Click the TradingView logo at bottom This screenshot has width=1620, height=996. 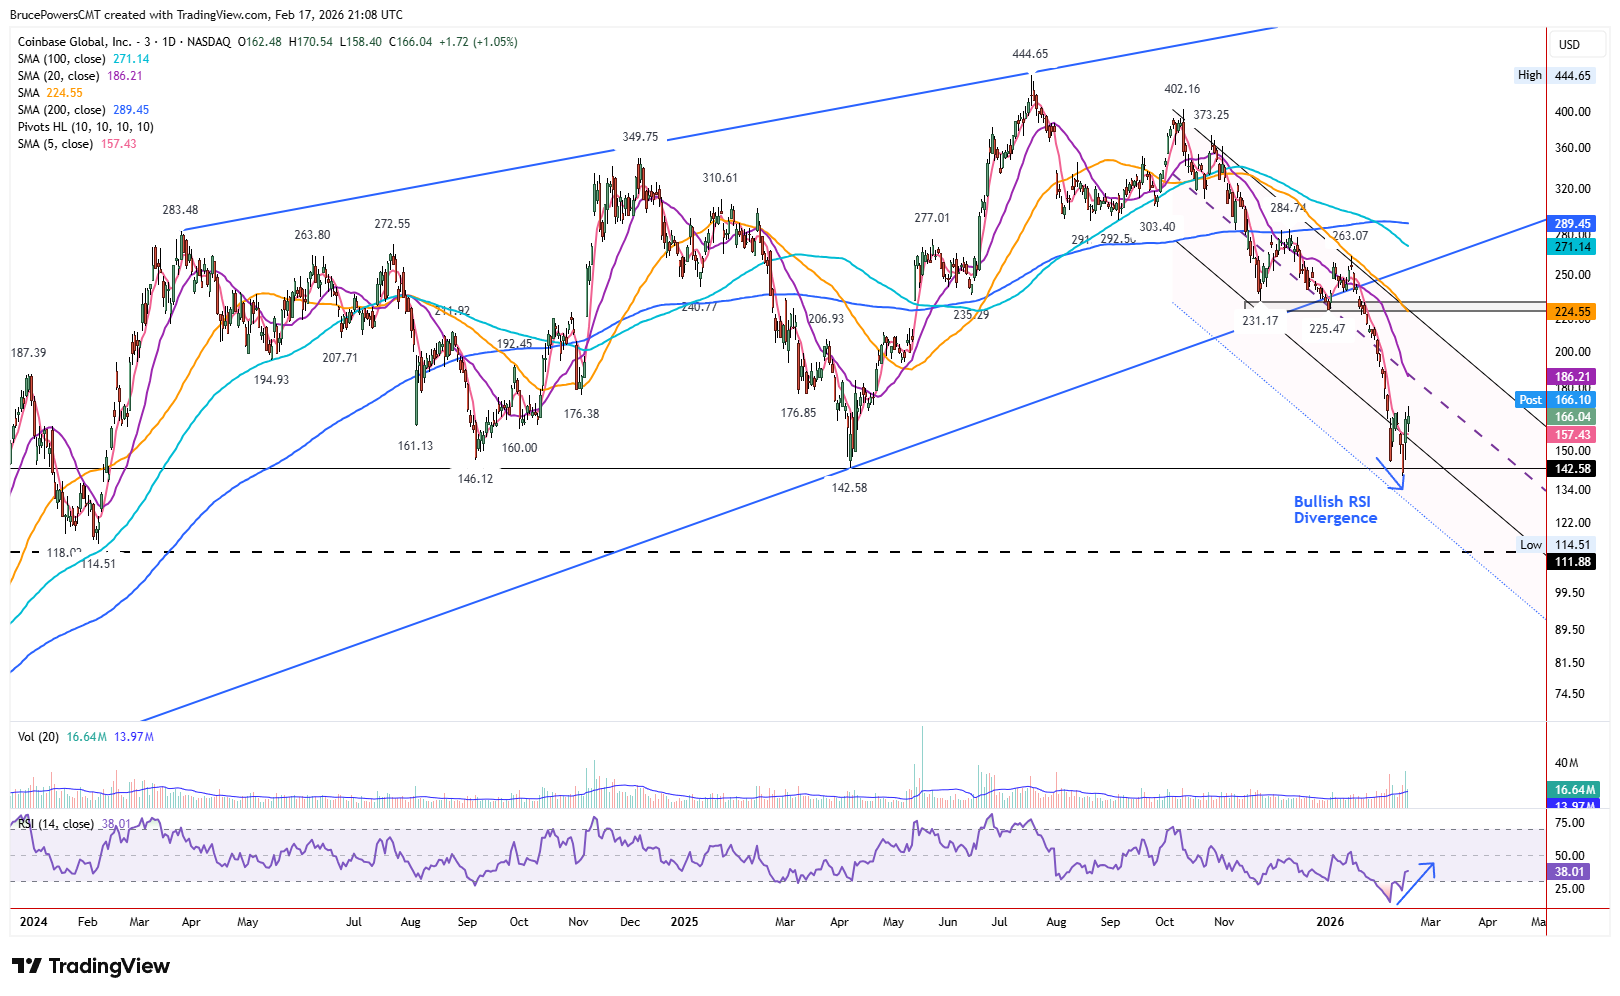click(91, 966)
